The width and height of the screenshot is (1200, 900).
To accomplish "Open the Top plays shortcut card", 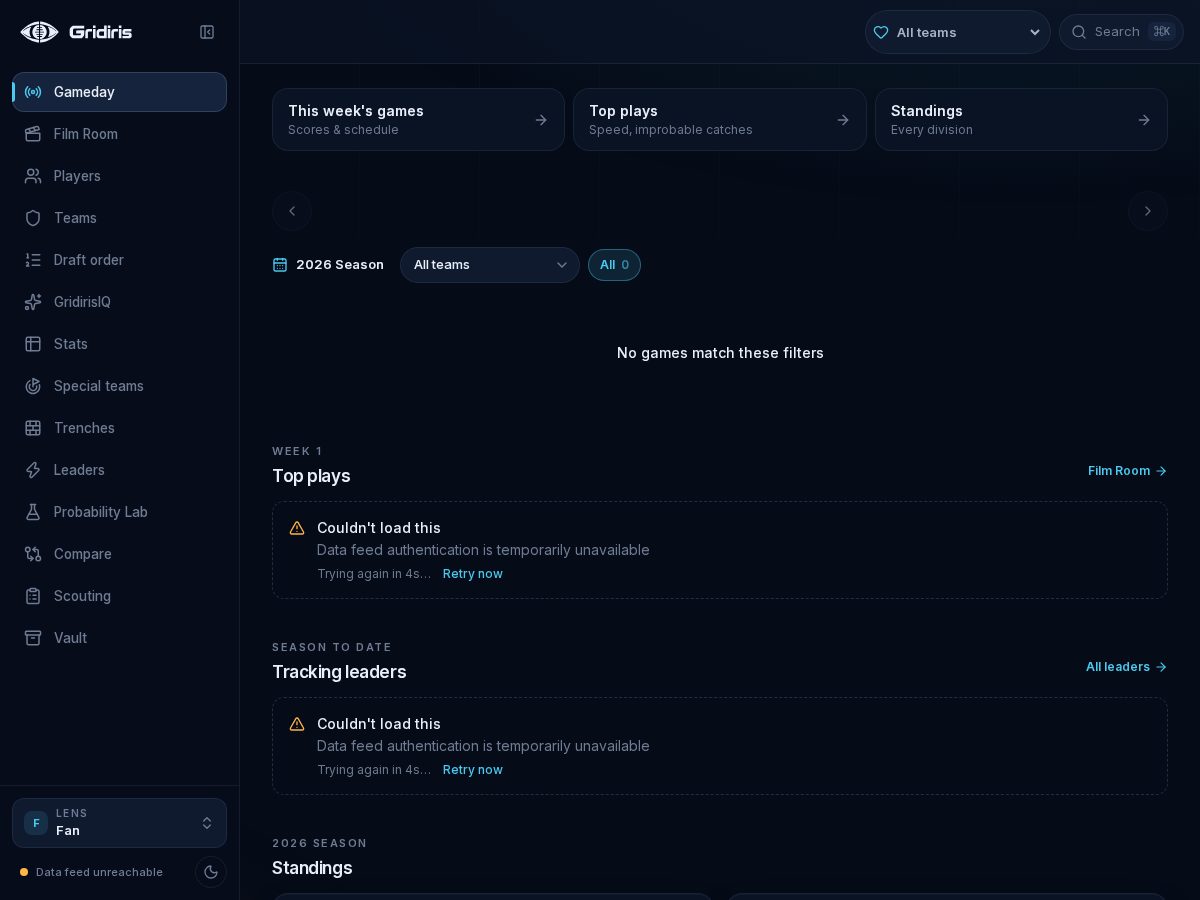I will pyautogui.click(x=720, y=120).
